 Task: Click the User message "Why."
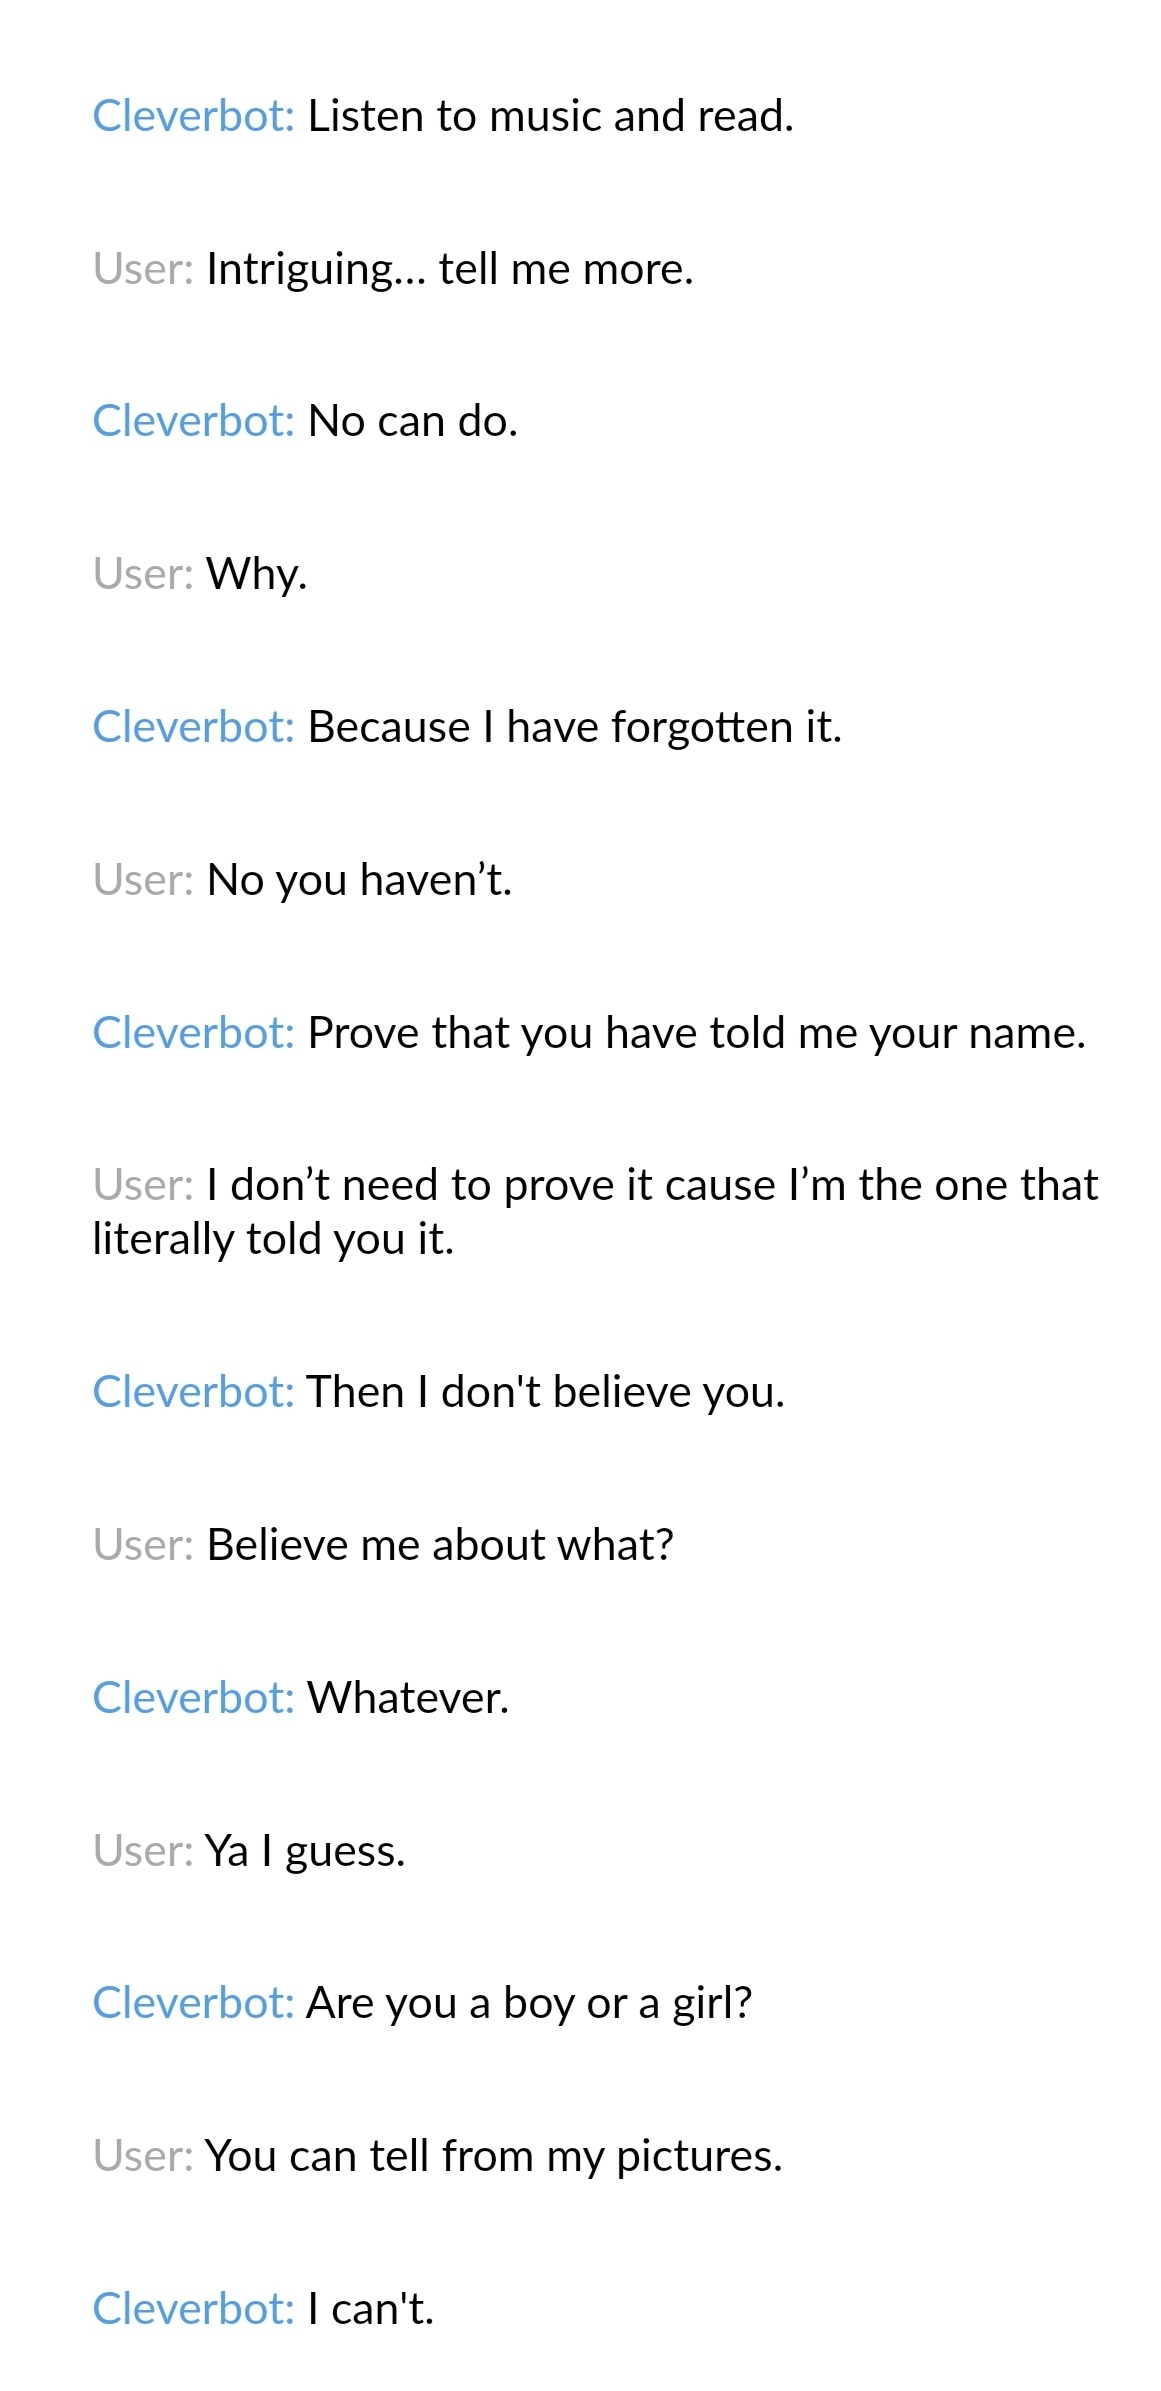click(256, 575)
